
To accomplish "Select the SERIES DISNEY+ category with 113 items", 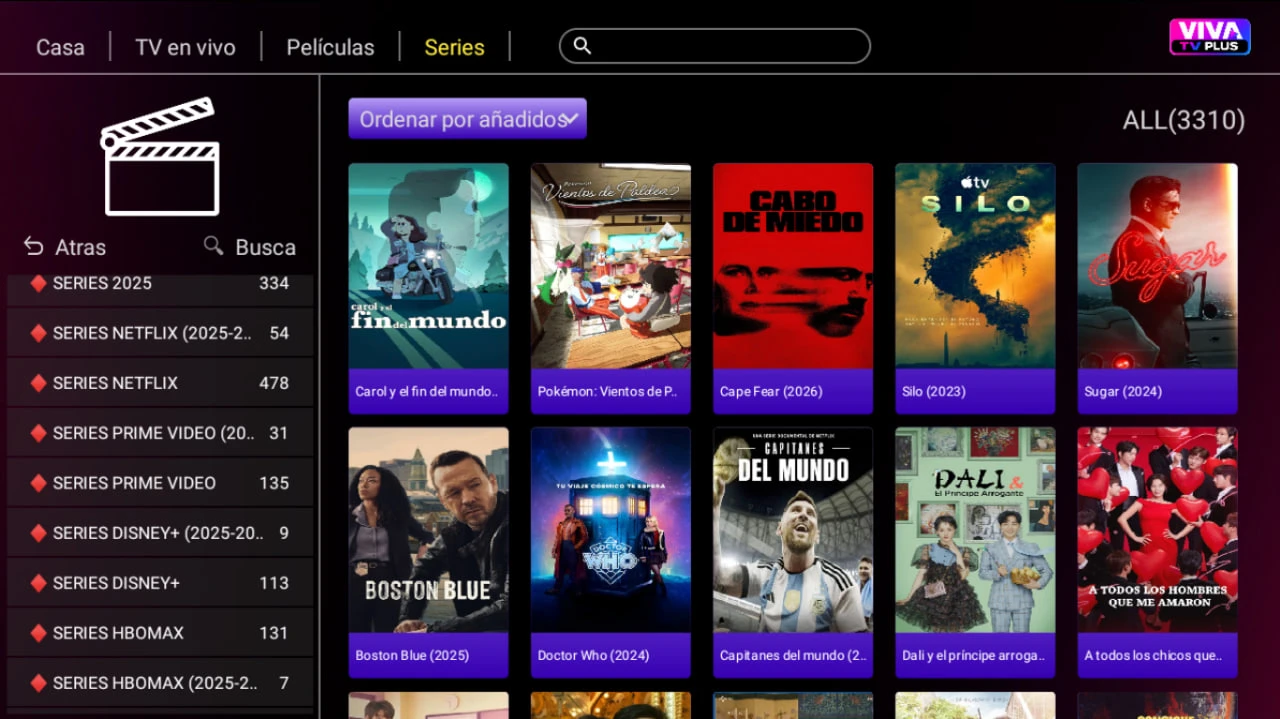I will click(x=160, y=583).
